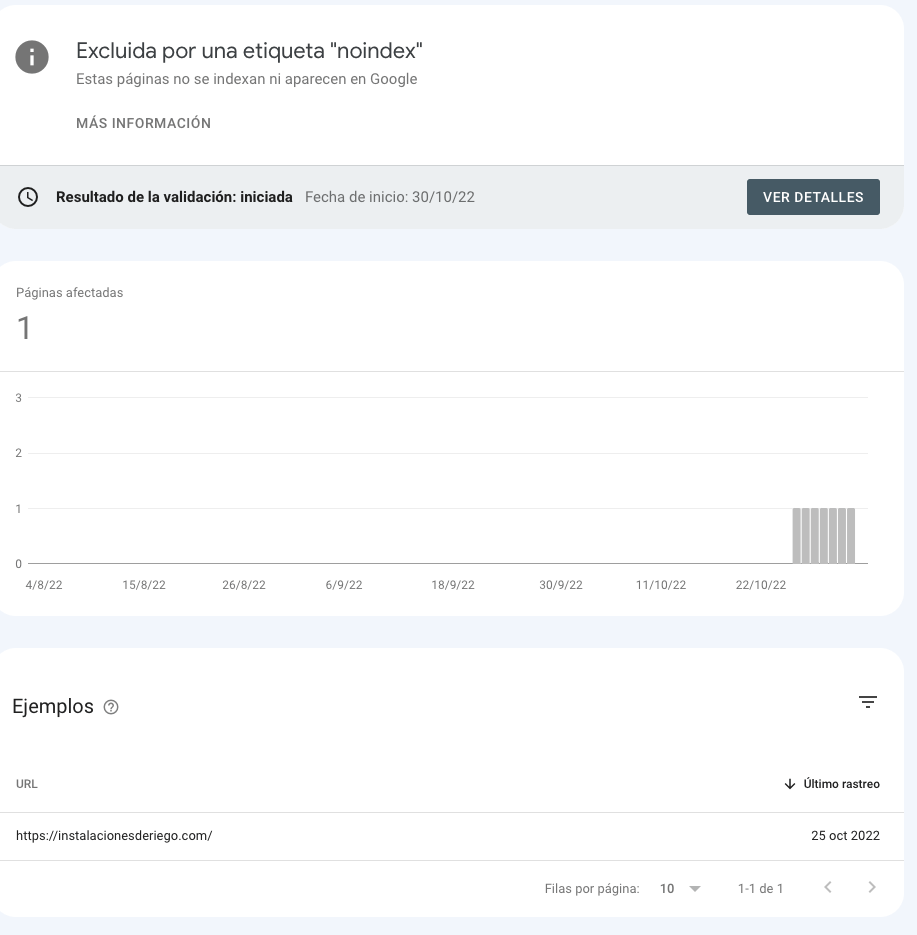The height and width of the screenshot is (935, 917).
Task: Open MÁS INFORMACIÓN link
Action: [x=143, y=123]
